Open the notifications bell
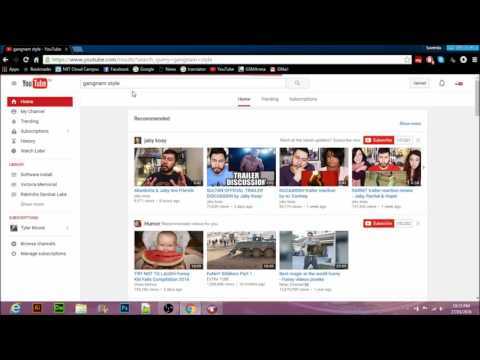The width and height of the screenshot is (480, 360). click(442, 83)
